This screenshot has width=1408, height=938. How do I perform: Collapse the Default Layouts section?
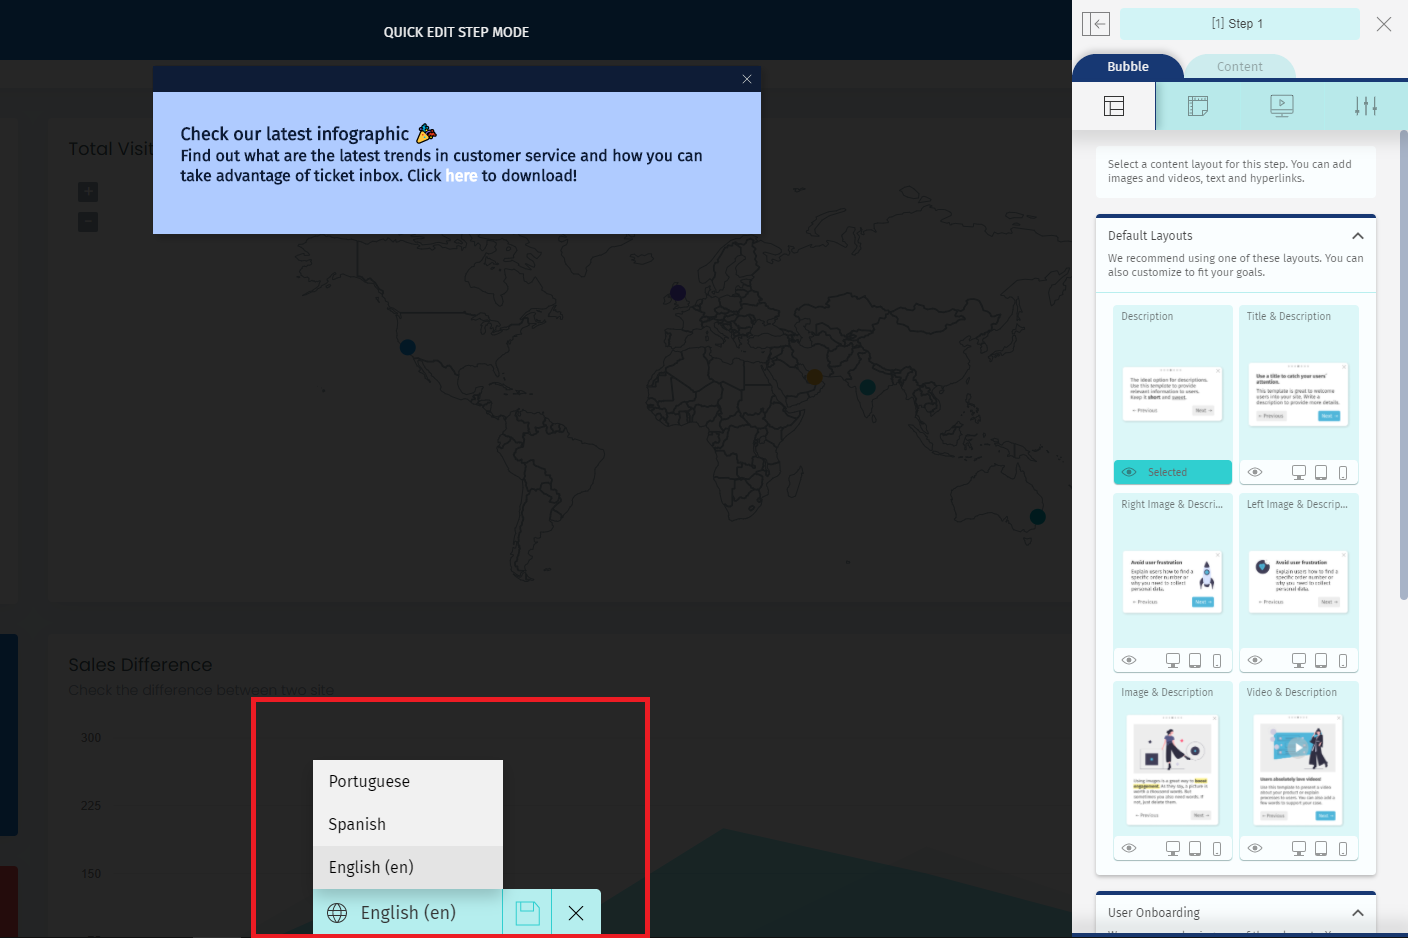(x=1357, y=236)
